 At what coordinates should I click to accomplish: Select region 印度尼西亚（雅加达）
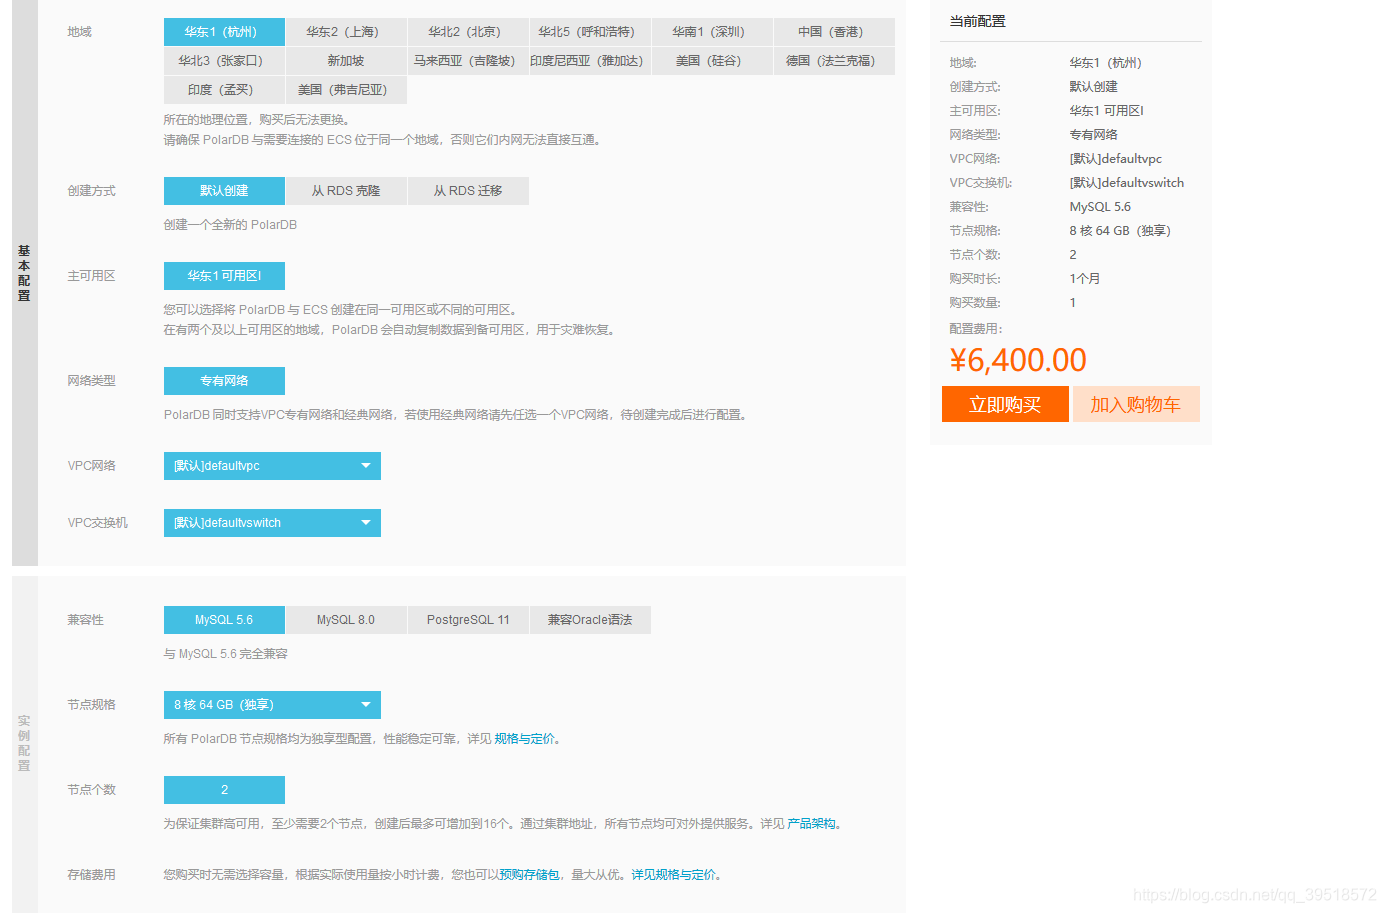(590, 61)
